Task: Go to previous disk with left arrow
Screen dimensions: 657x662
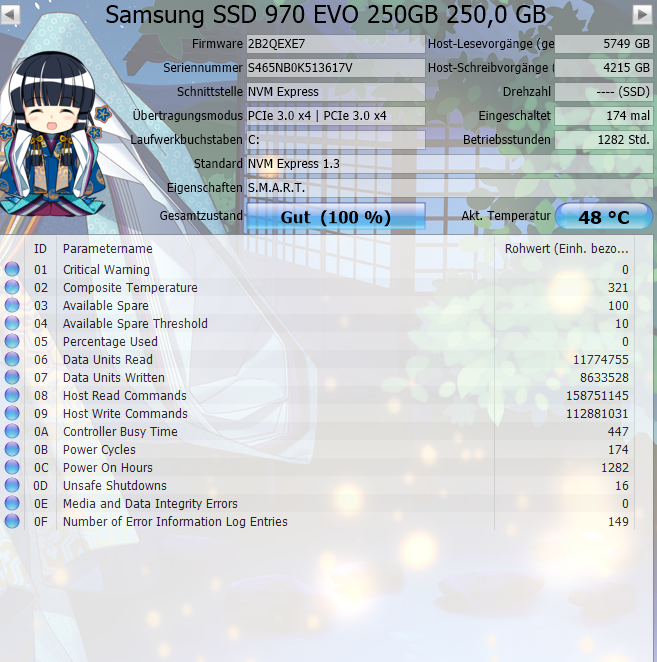Action: tap(10, 14)
